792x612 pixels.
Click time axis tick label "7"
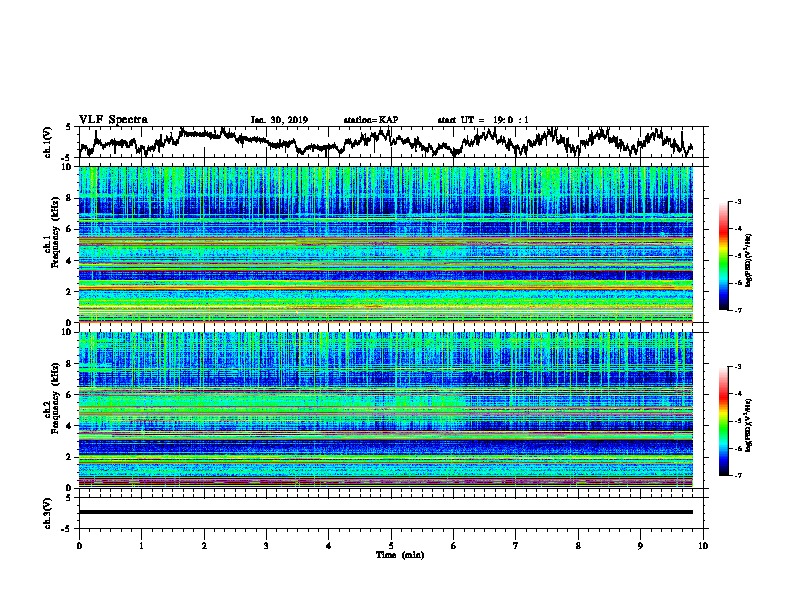516,546
